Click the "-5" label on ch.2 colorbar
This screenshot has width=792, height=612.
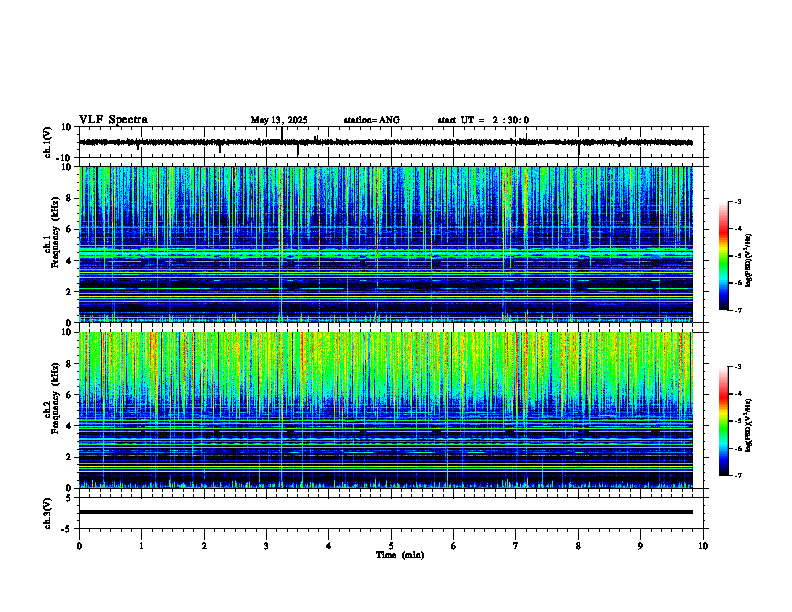click(x=738, y=421)
